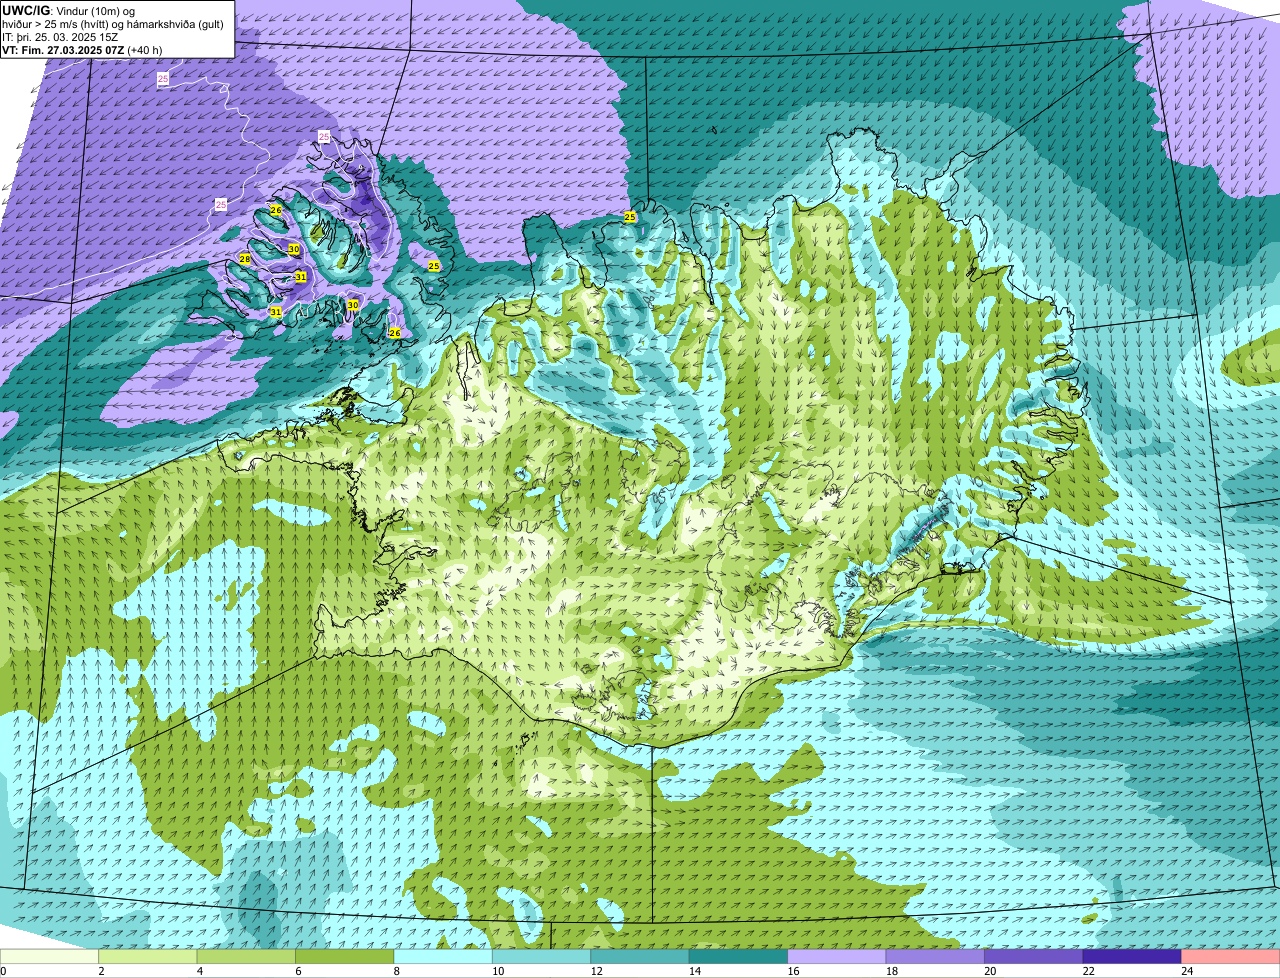Click the scale value 4 on the colorbar
Screen dimensions: 1280x978
click(199, 971)
